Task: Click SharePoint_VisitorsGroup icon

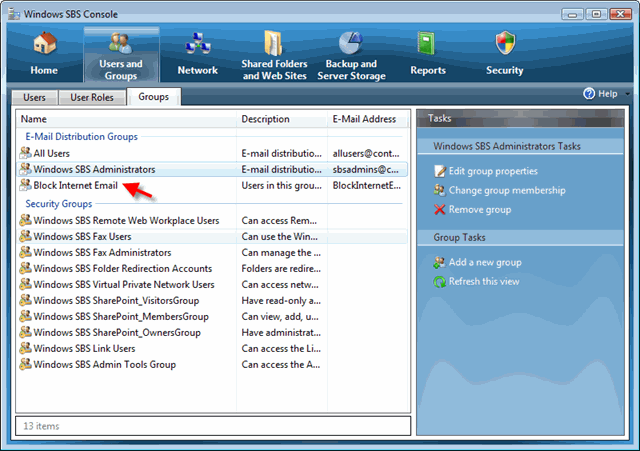Action: [x=25, y=300]
